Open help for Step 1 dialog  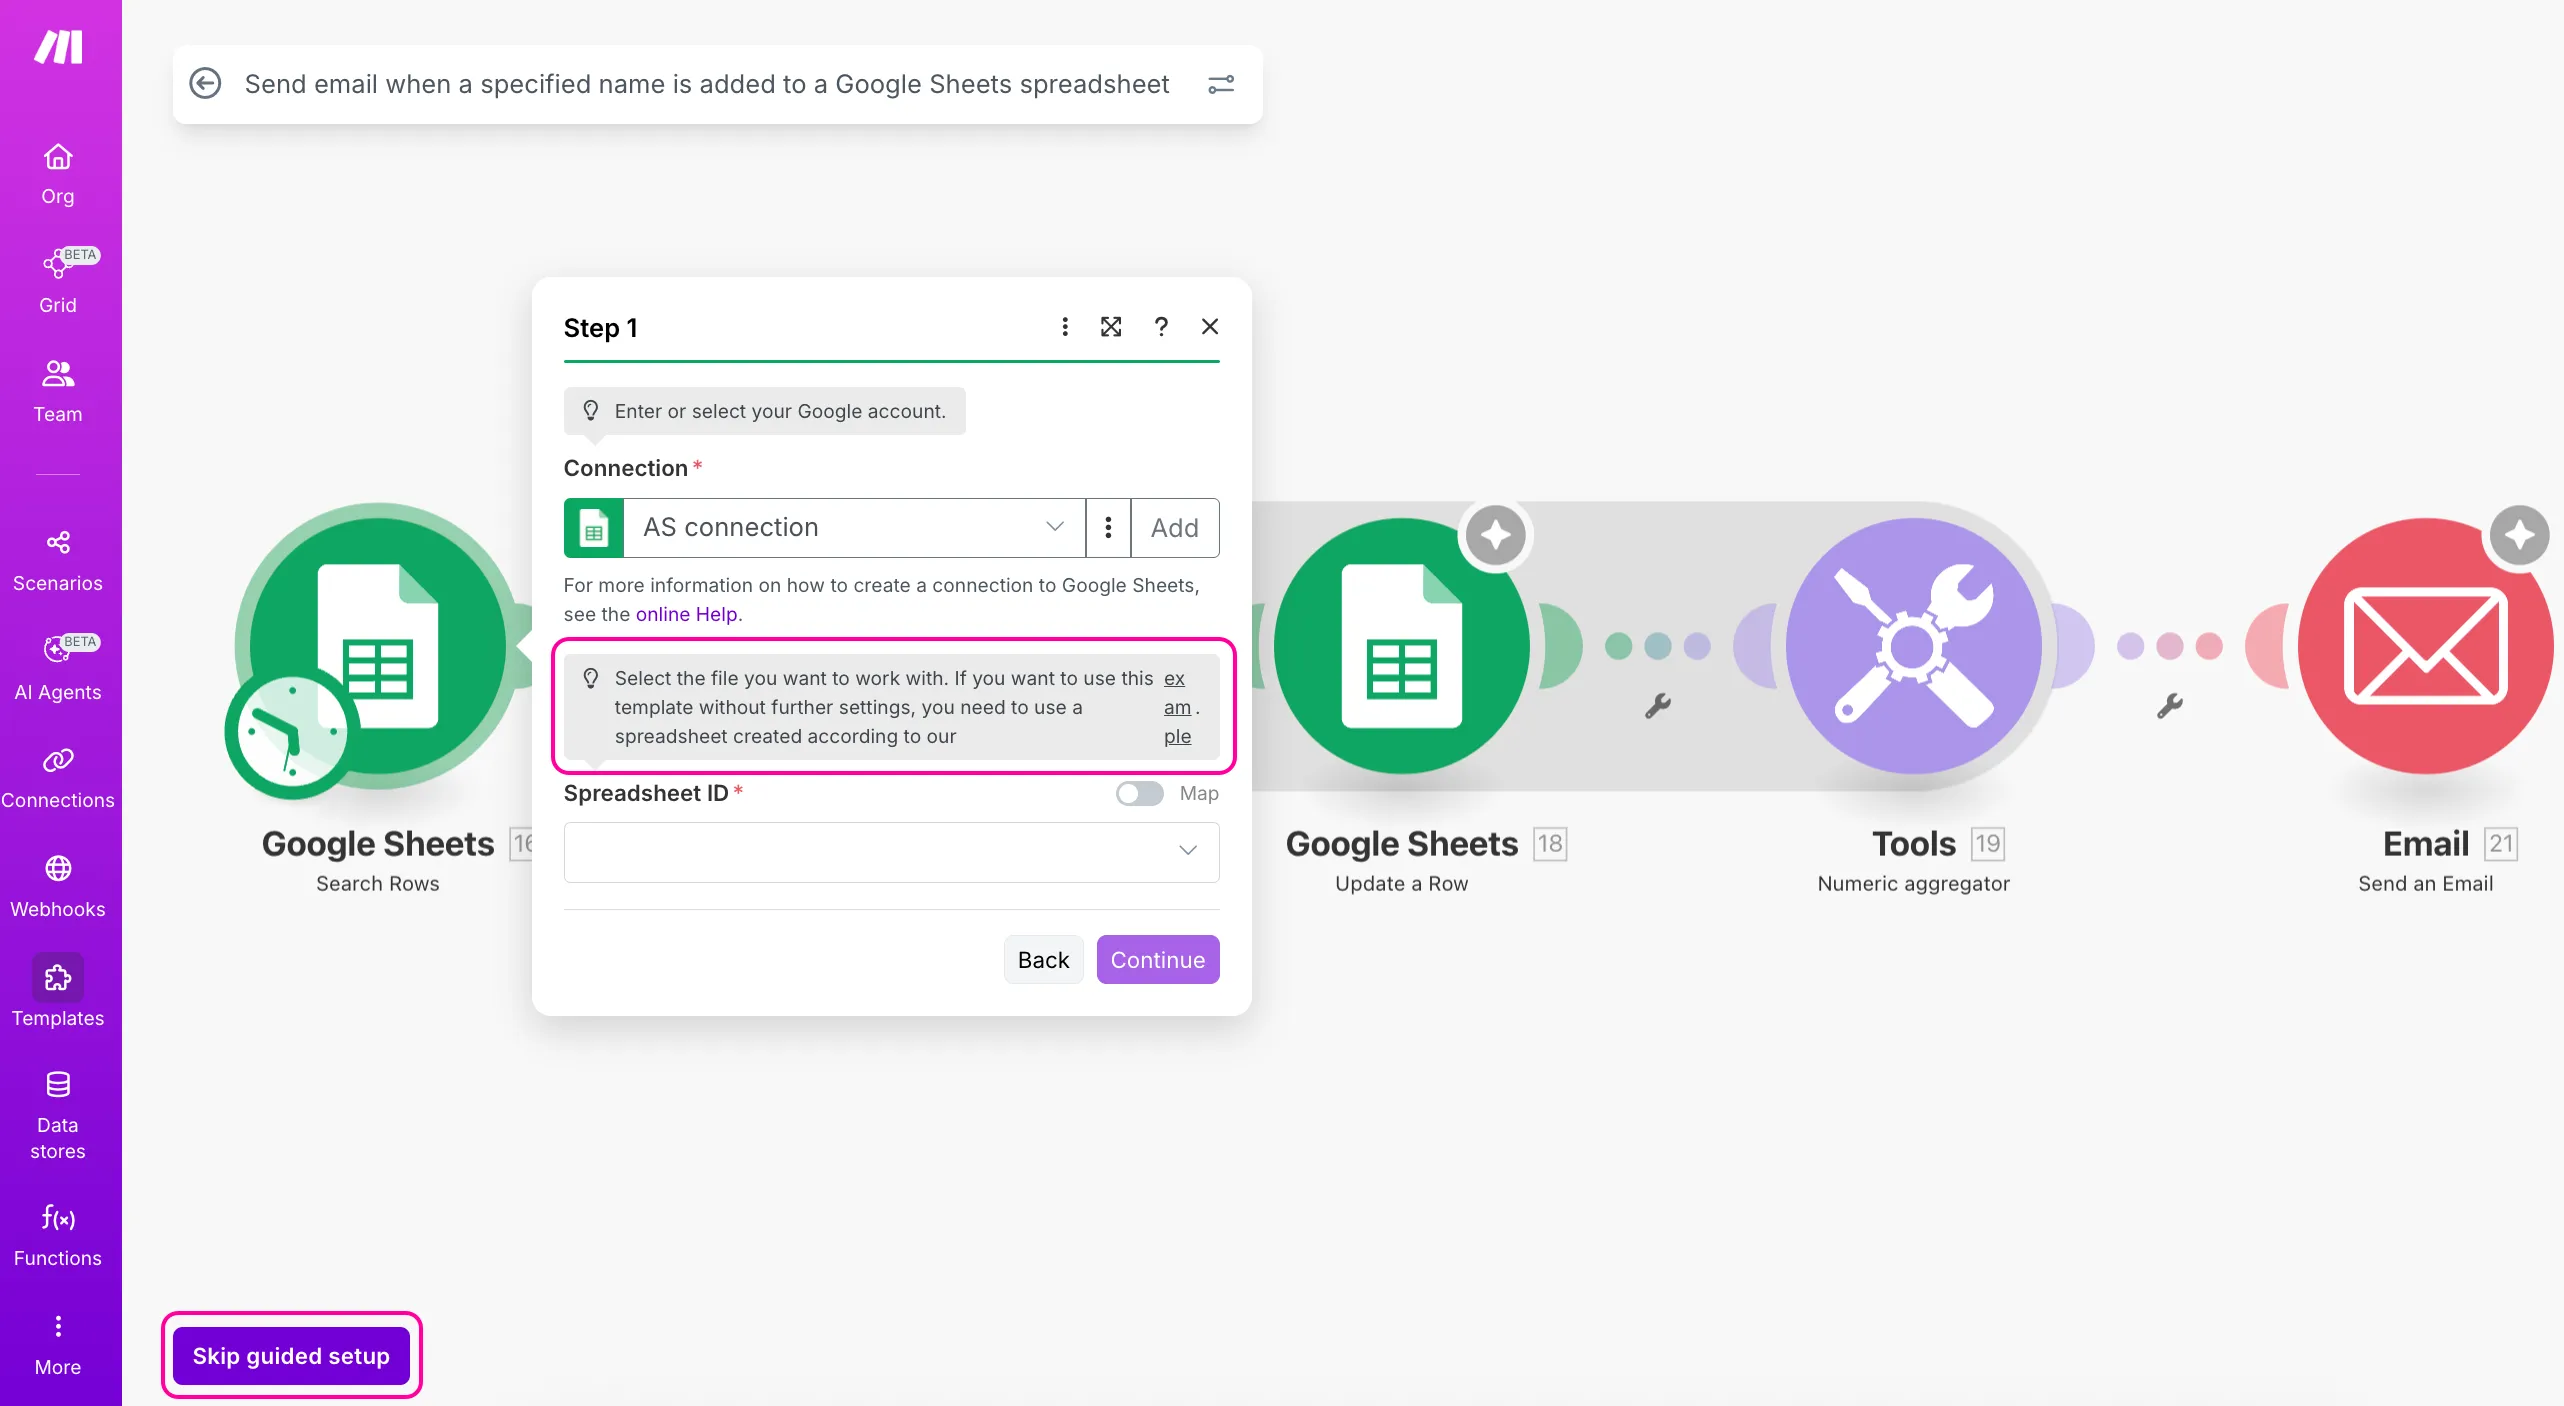click(1161, 327)
